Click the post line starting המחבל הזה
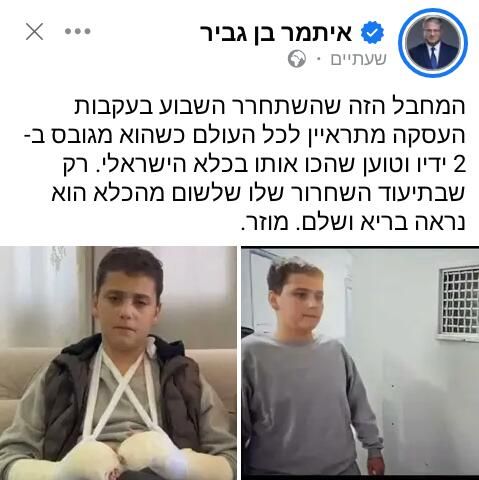Screen dimensions: 479x480 (x=269, y=106)
